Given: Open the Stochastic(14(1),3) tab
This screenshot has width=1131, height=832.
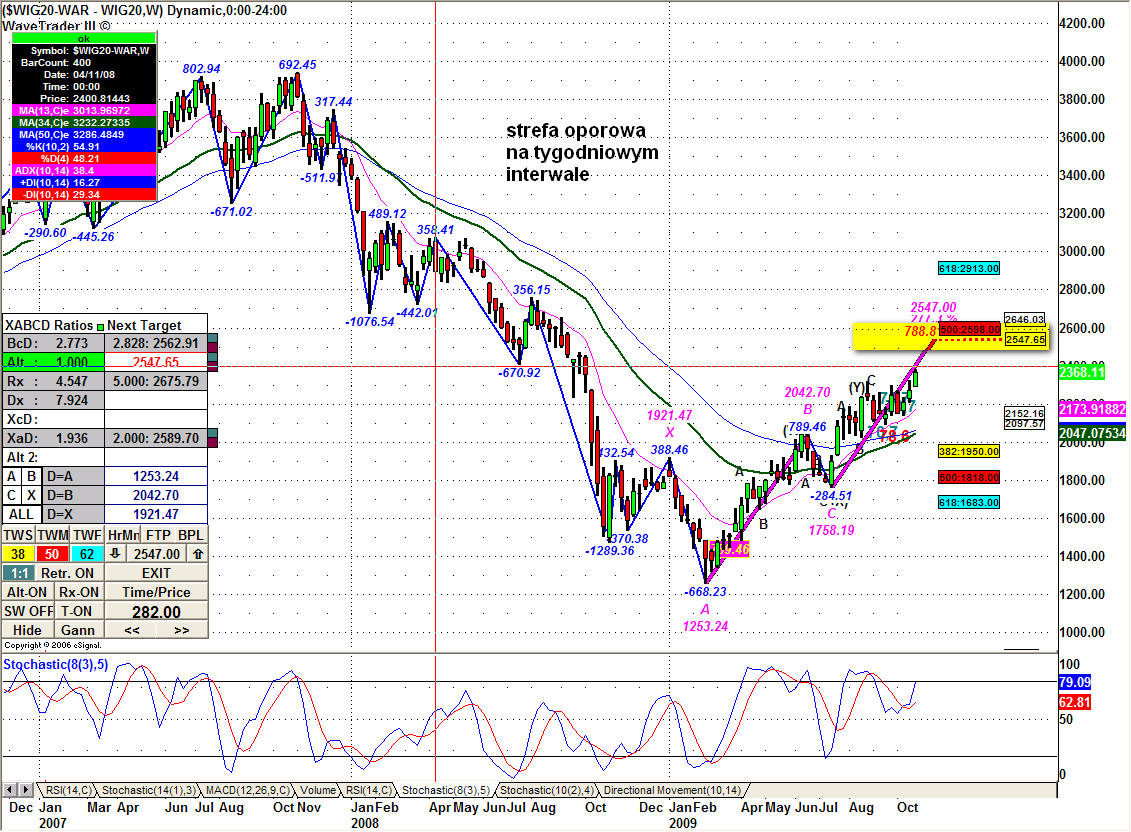Looking at the screenshot, I should click(148, 790).
